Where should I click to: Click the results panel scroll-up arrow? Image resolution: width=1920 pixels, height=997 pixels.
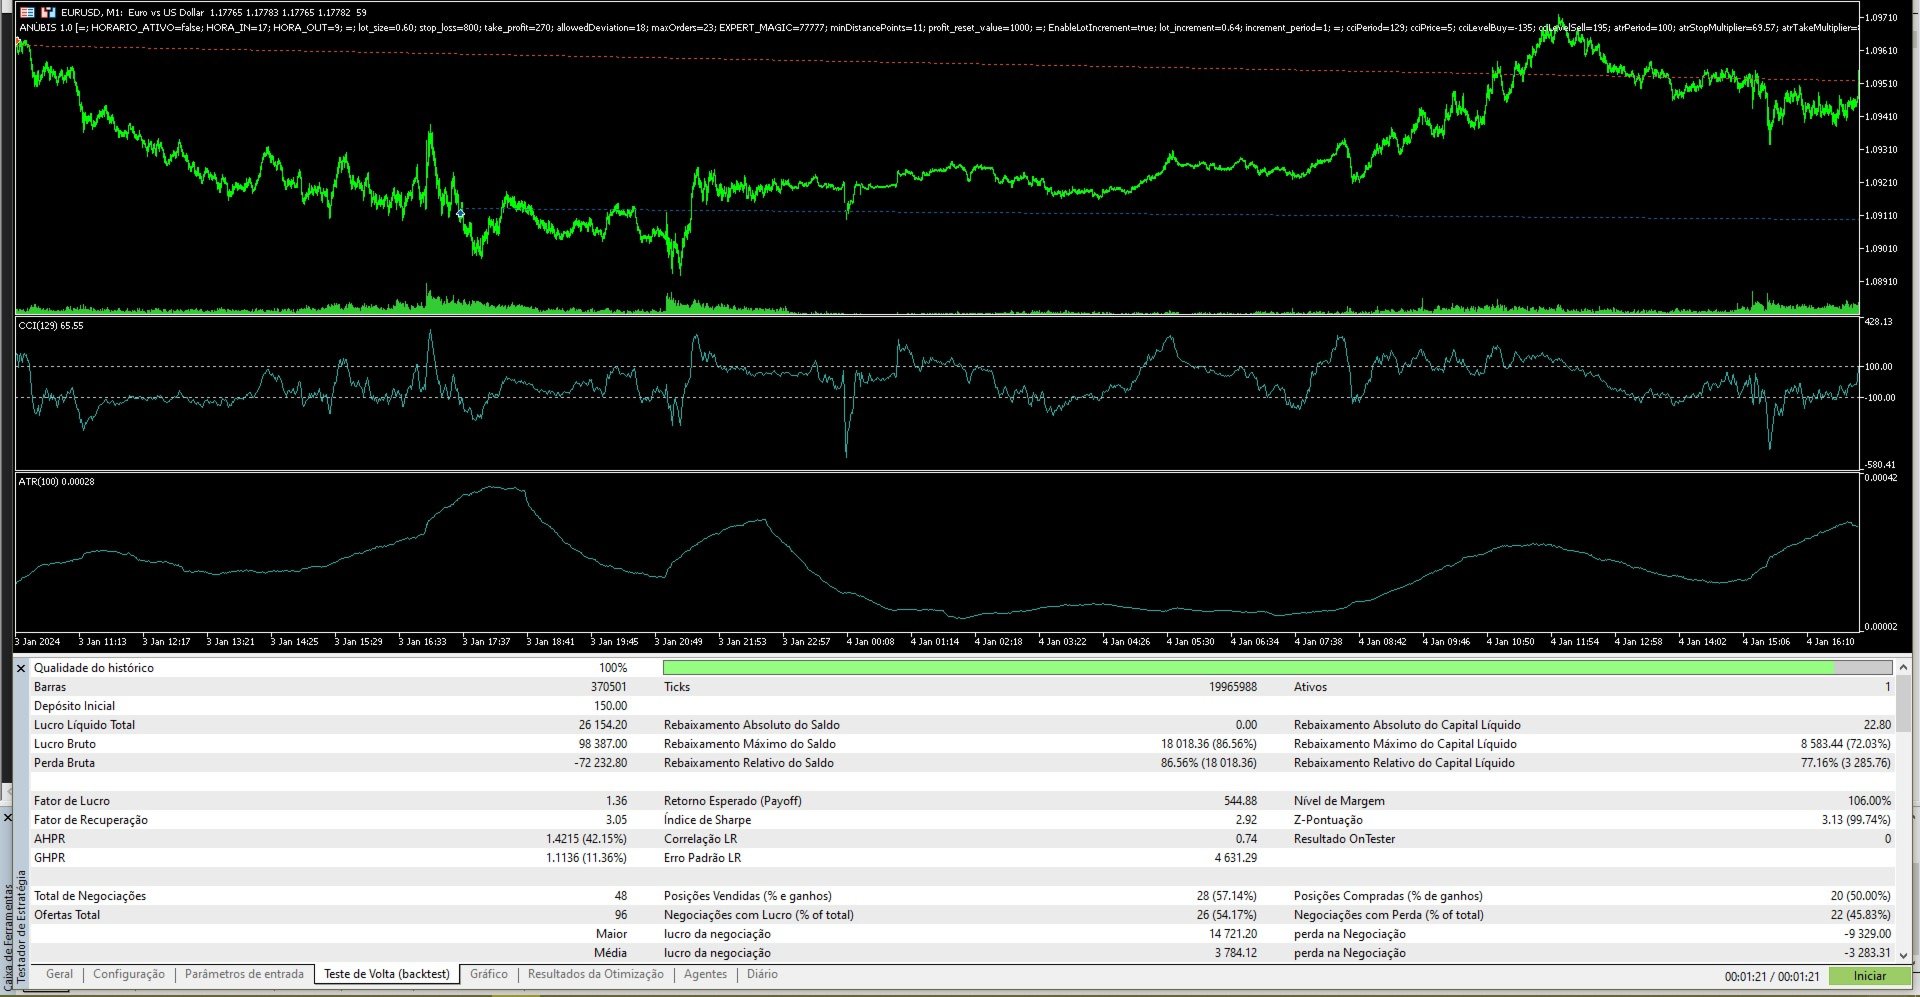(1903, 667)
